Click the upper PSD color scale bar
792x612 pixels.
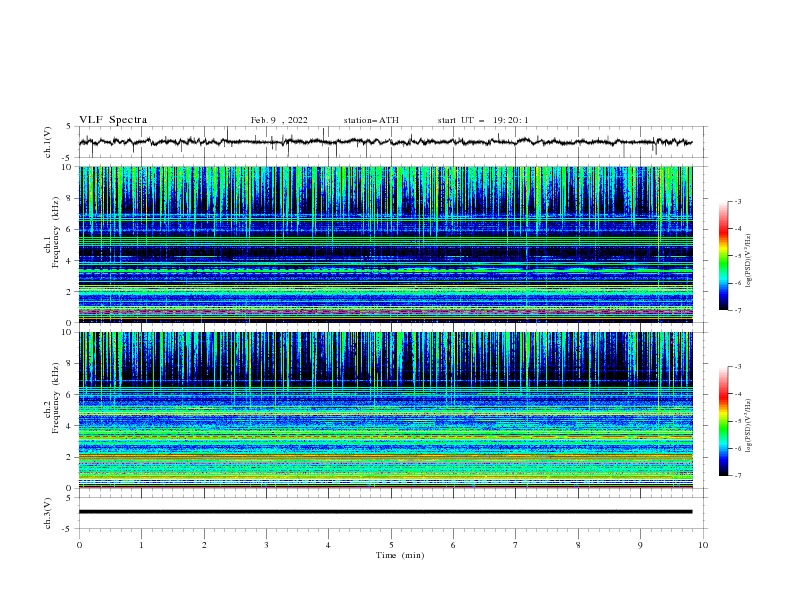723,256
